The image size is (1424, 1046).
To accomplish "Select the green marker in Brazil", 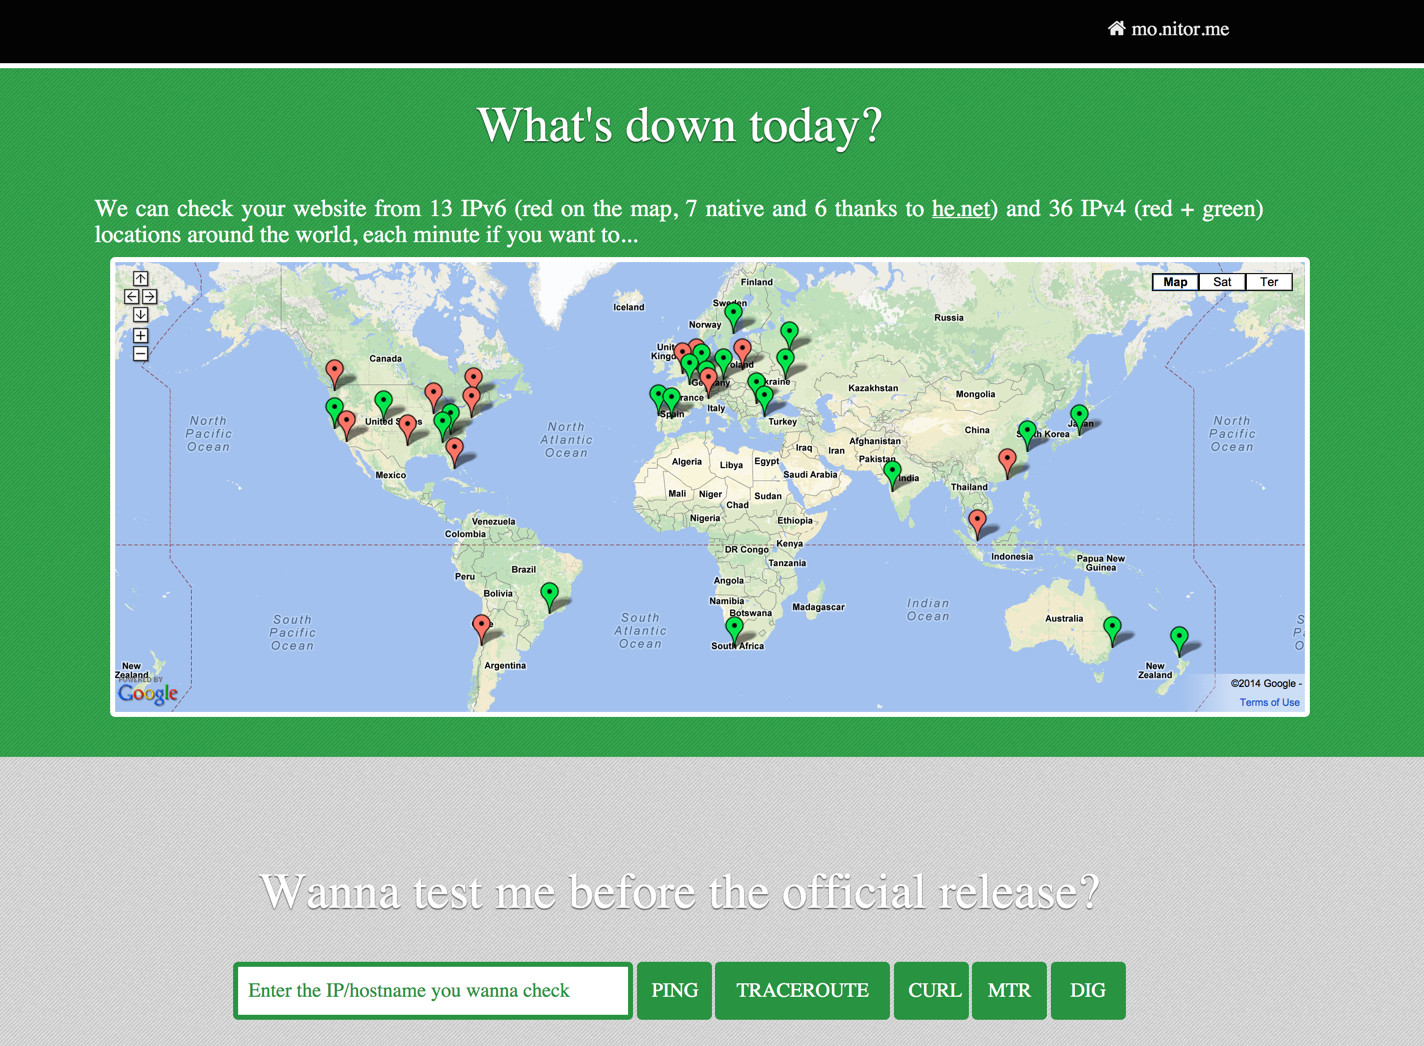I will pos(549,594).
